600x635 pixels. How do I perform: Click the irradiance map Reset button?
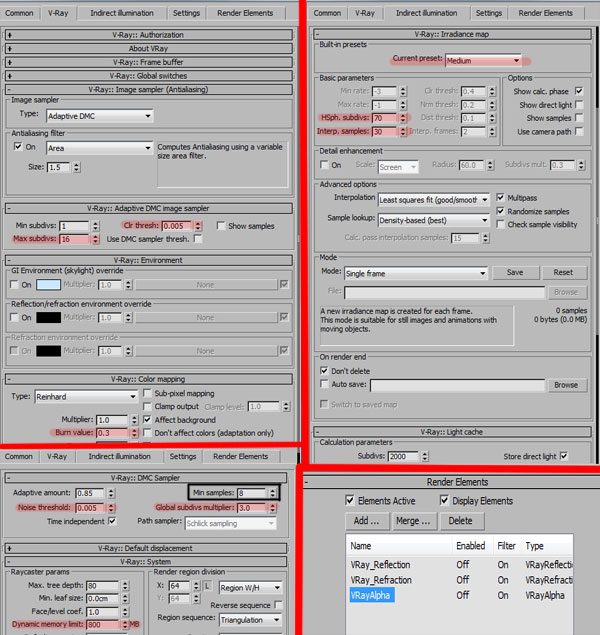tap(564, 273)
